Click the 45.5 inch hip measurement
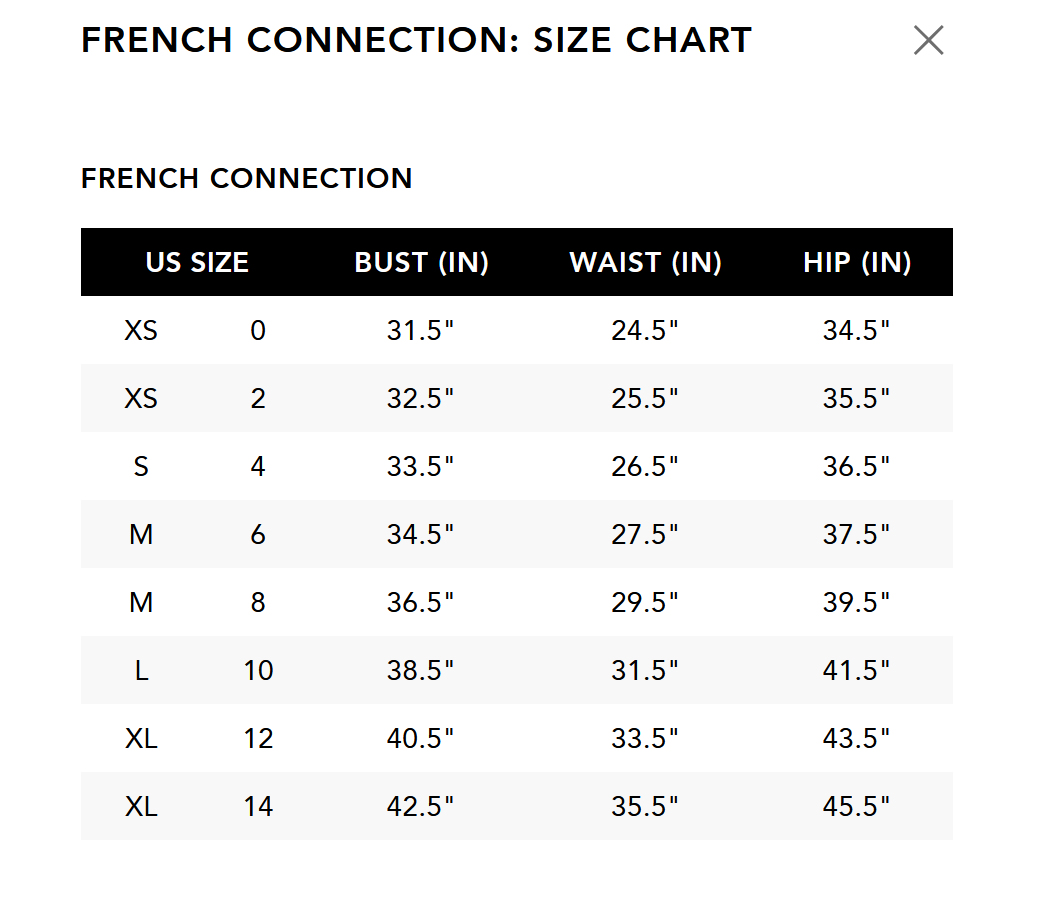 coord(856,806)
